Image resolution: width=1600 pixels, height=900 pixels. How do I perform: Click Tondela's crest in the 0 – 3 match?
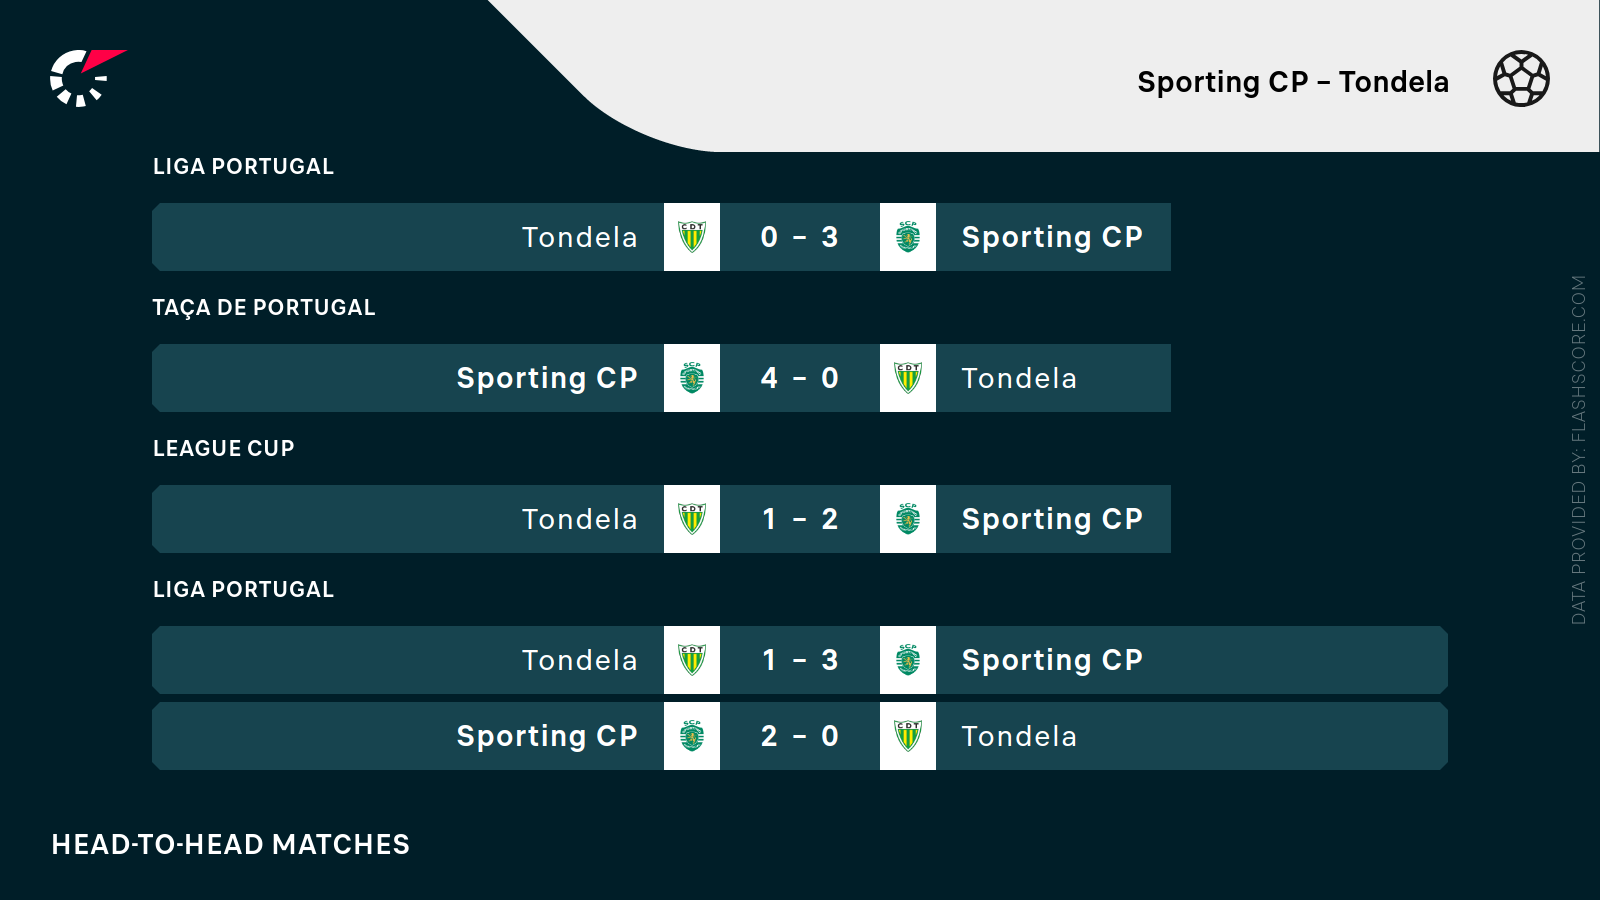(692, 237)
